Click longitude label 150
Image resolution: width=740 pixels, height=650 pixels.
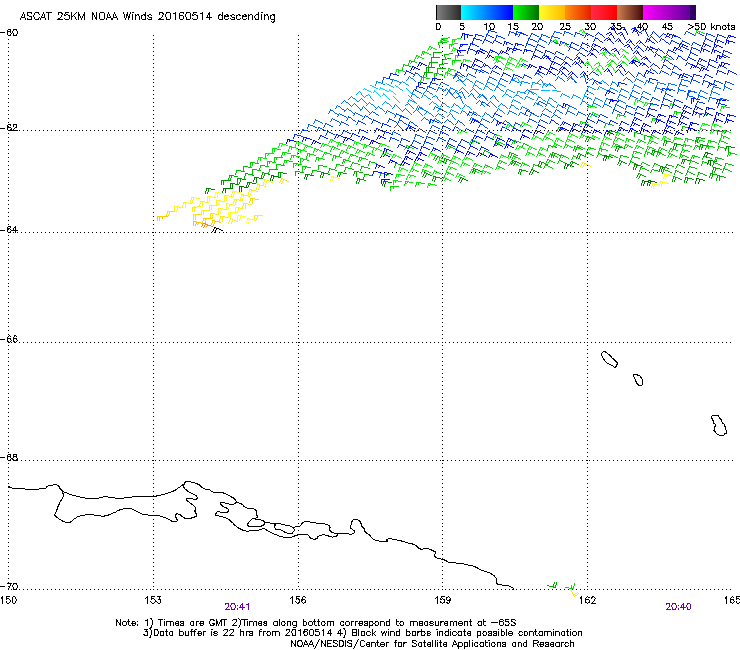tap(8, 599)
